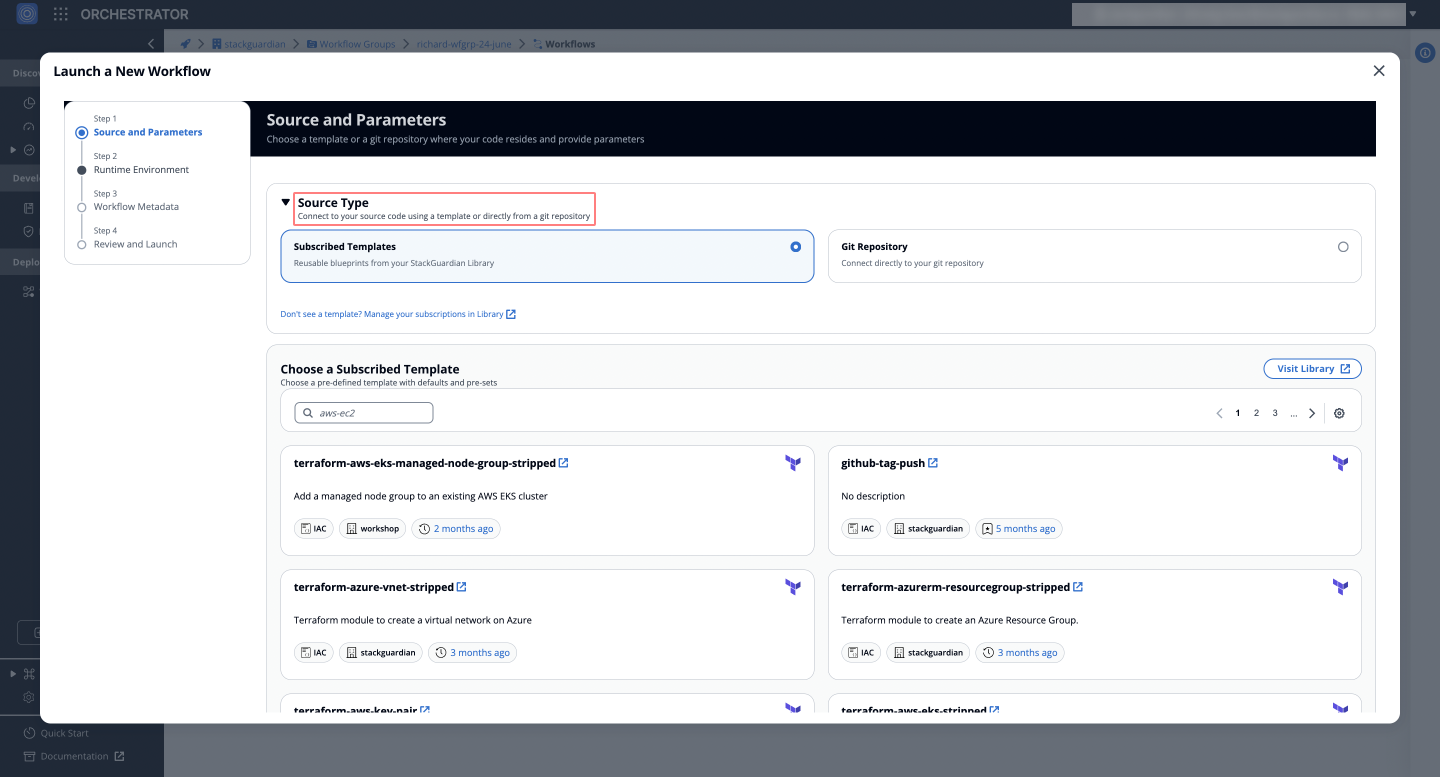Click the trend chart icon in sidebar
The height and width of the screenshot is (777, 1440).
click(29, 149)
